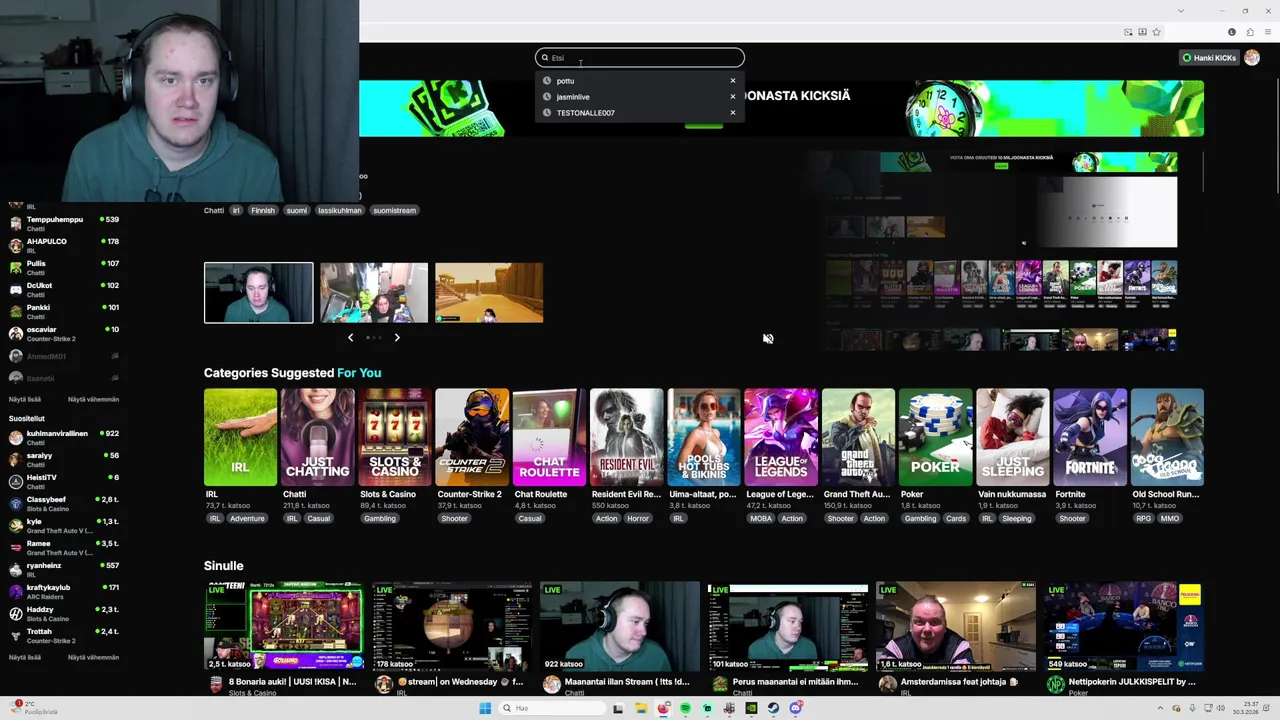Click the MOBA tag under League of Legends

[761, 519]
